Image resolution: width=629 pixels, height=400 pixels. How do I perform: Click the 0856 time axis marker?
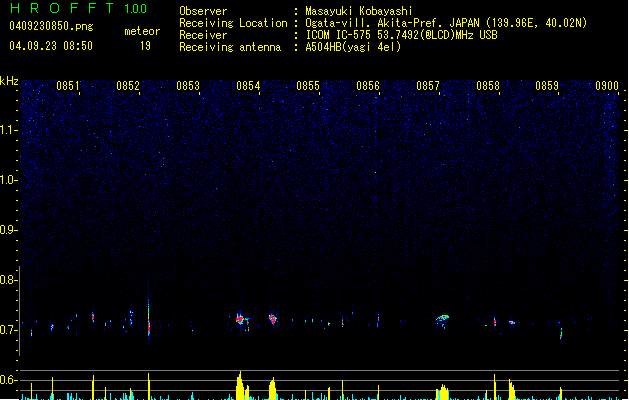pyautogui.click(x=368, y=86)
